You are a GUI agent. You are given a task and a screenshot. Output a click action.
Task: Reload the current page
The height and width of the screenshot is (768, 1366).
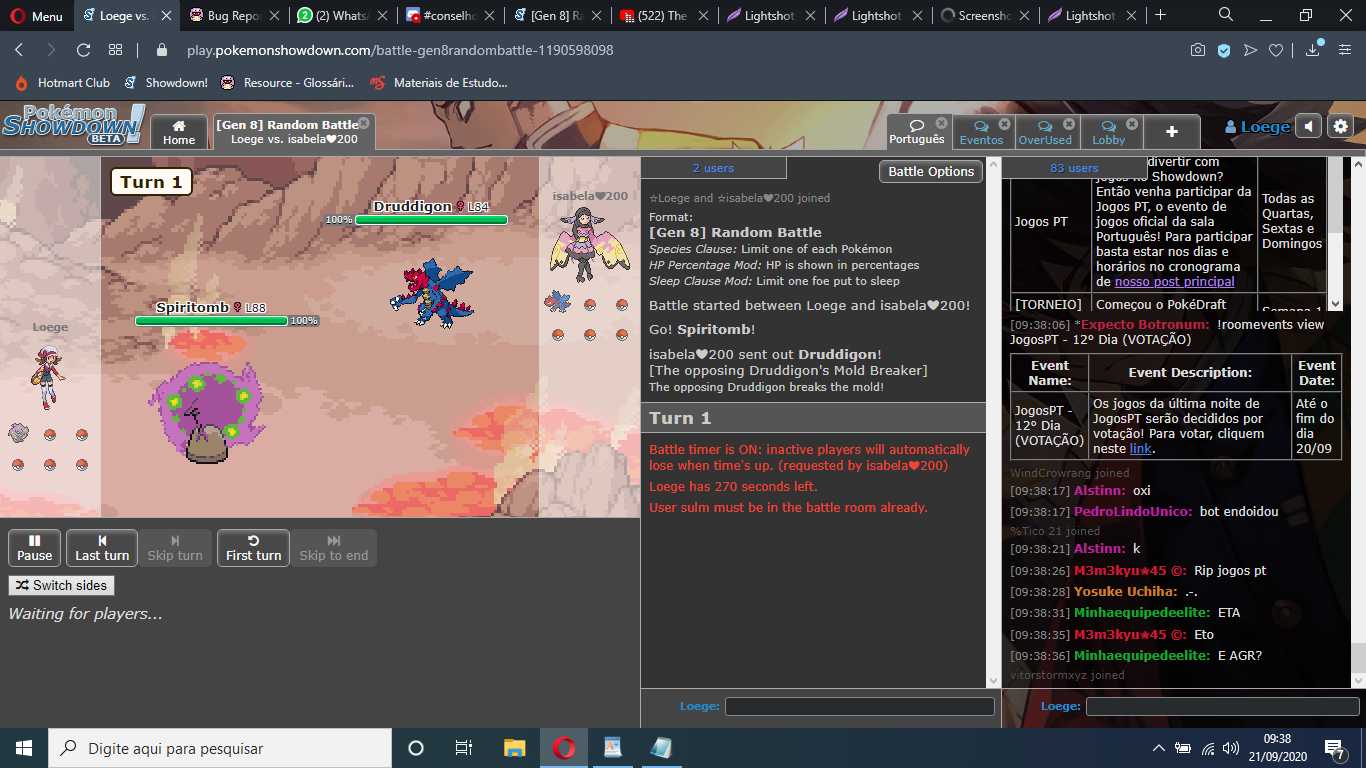(84, 50)
